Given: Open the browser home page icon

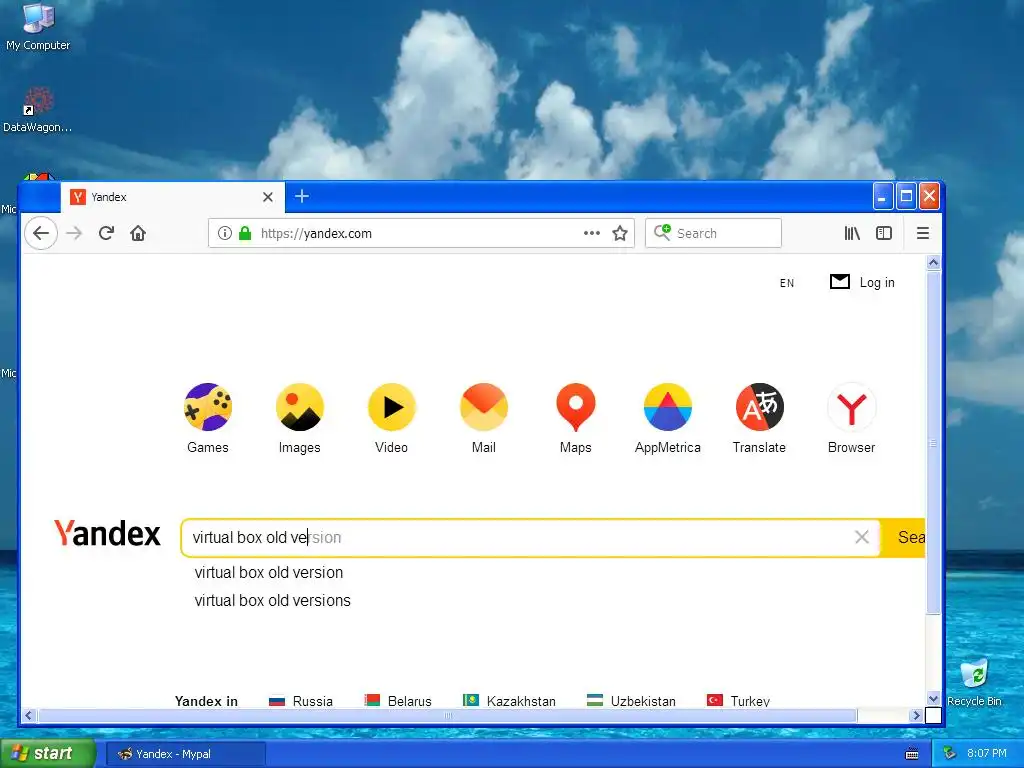Looking at the screenshot, I should point(138,233).
